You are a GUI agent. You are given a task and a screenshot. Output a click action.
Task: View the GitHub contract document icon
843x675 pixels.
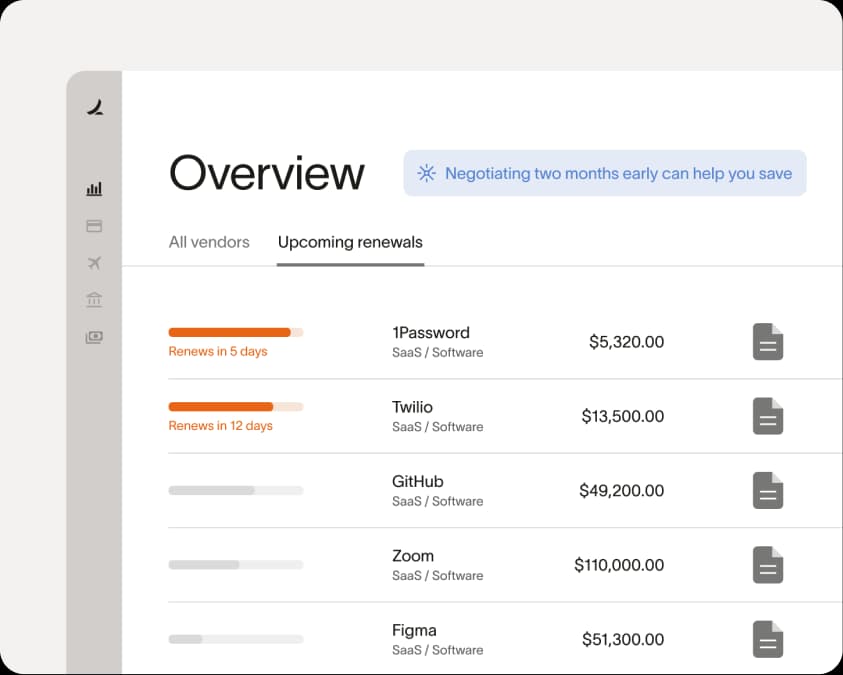767,491
